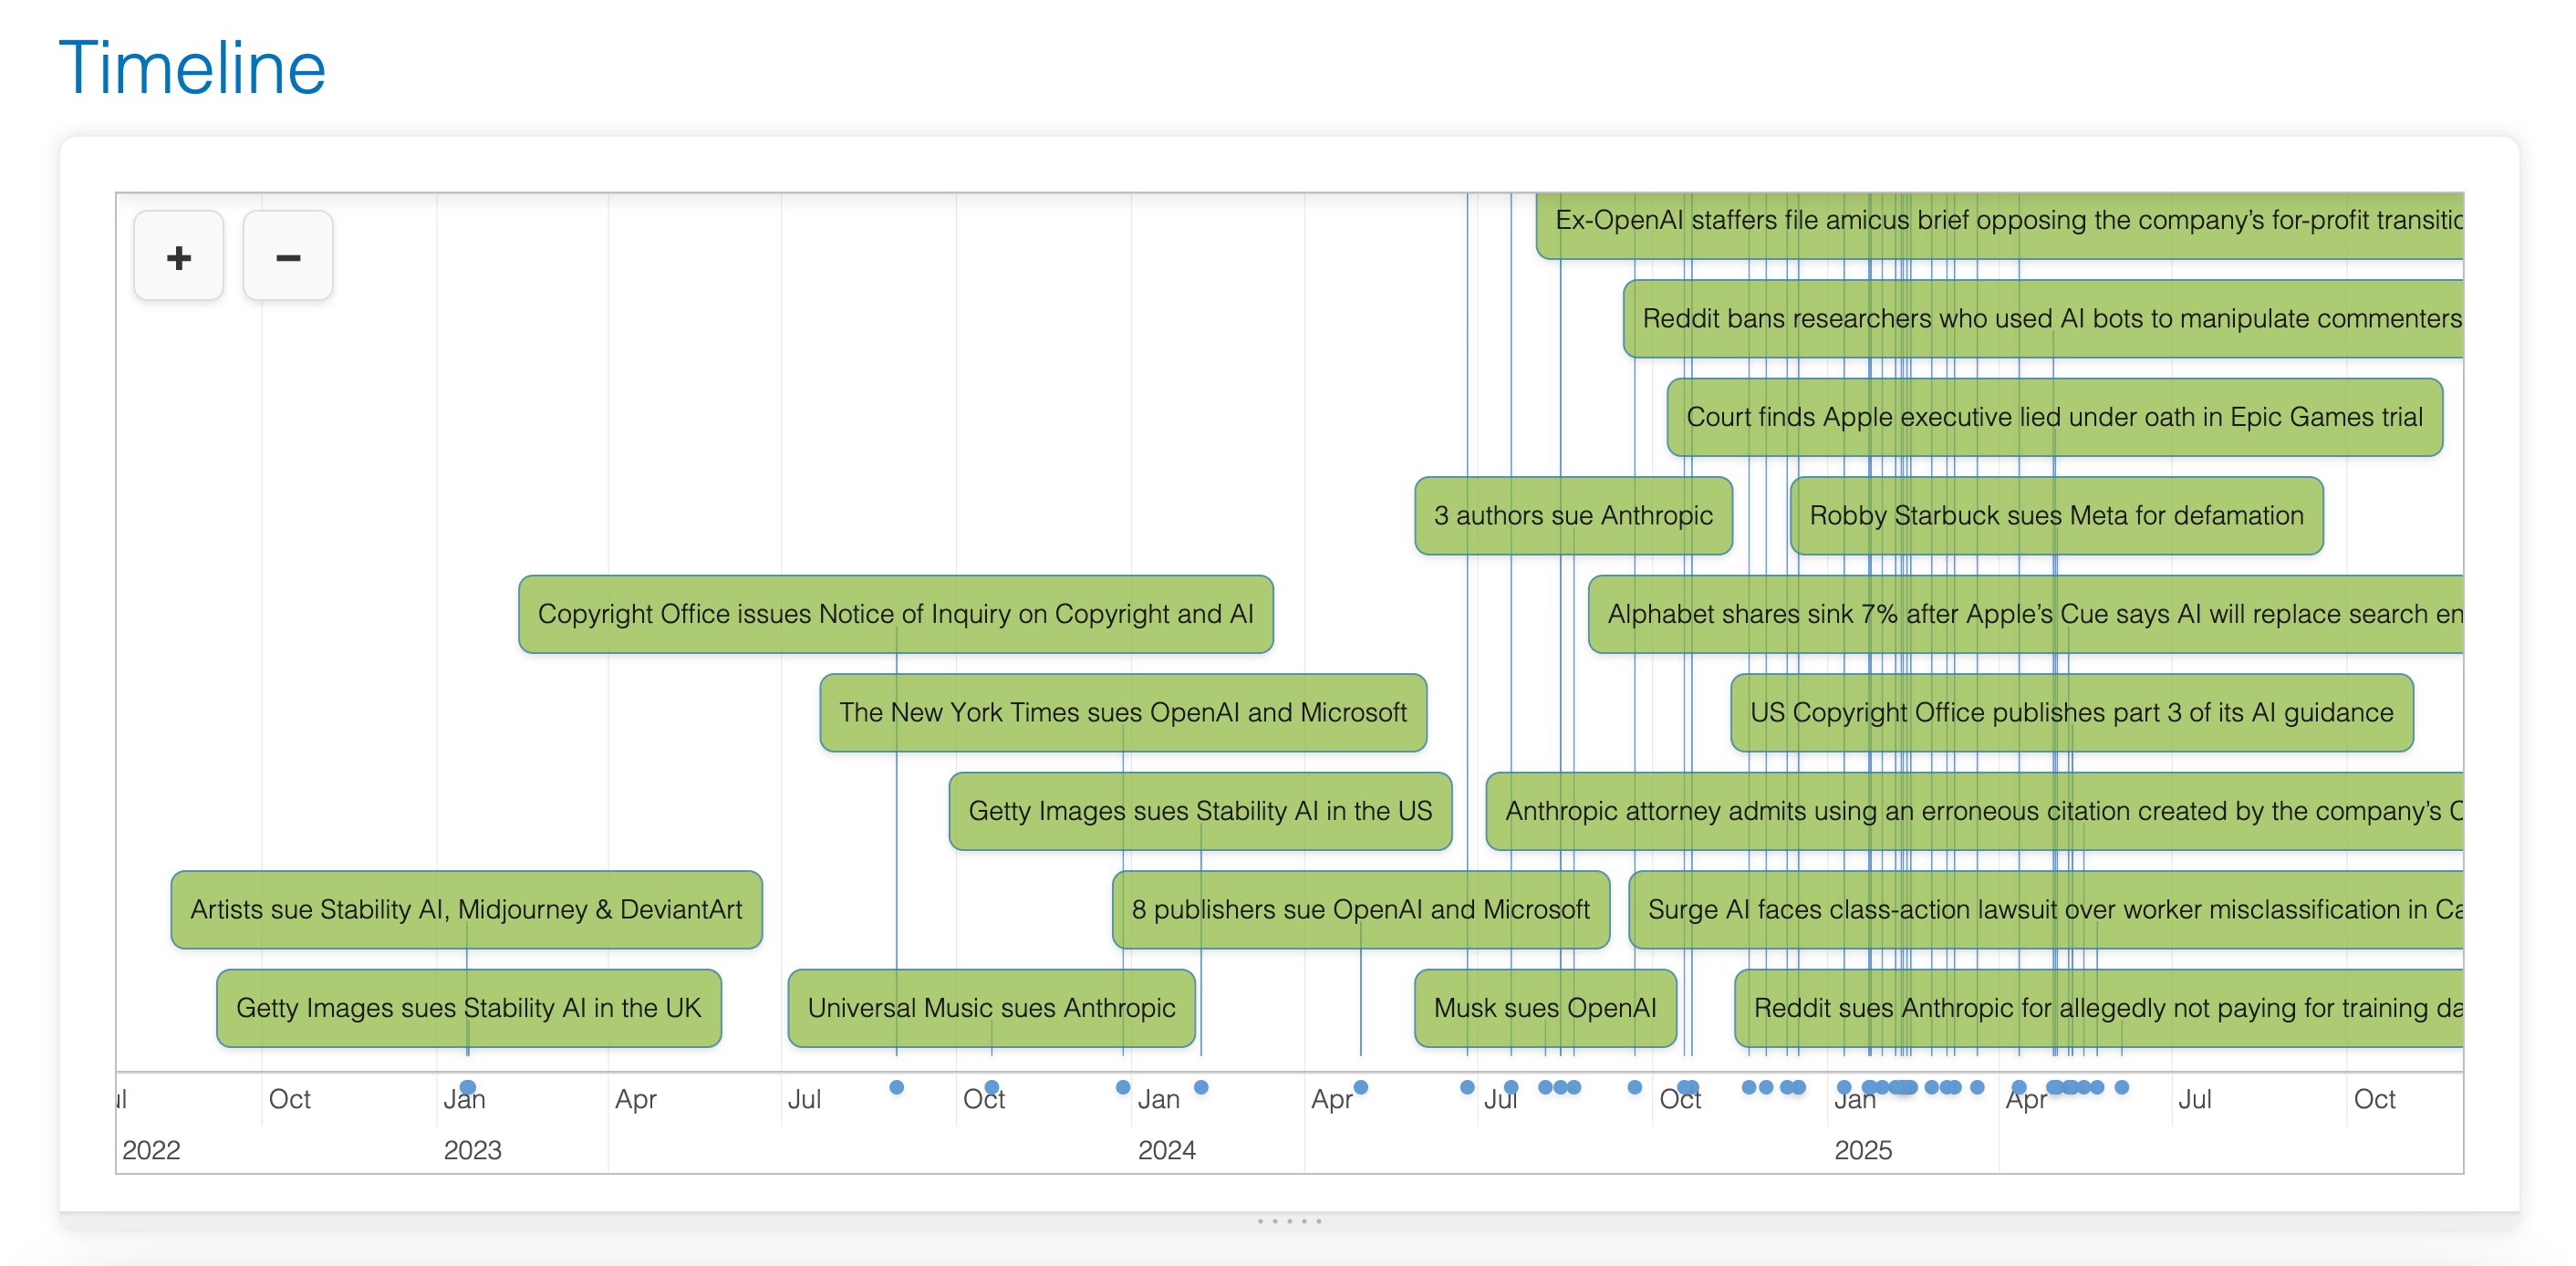This screenshot has width=2576, height=1266.
Task: Click the minus zoom-out button
Action: pos(288,257)
